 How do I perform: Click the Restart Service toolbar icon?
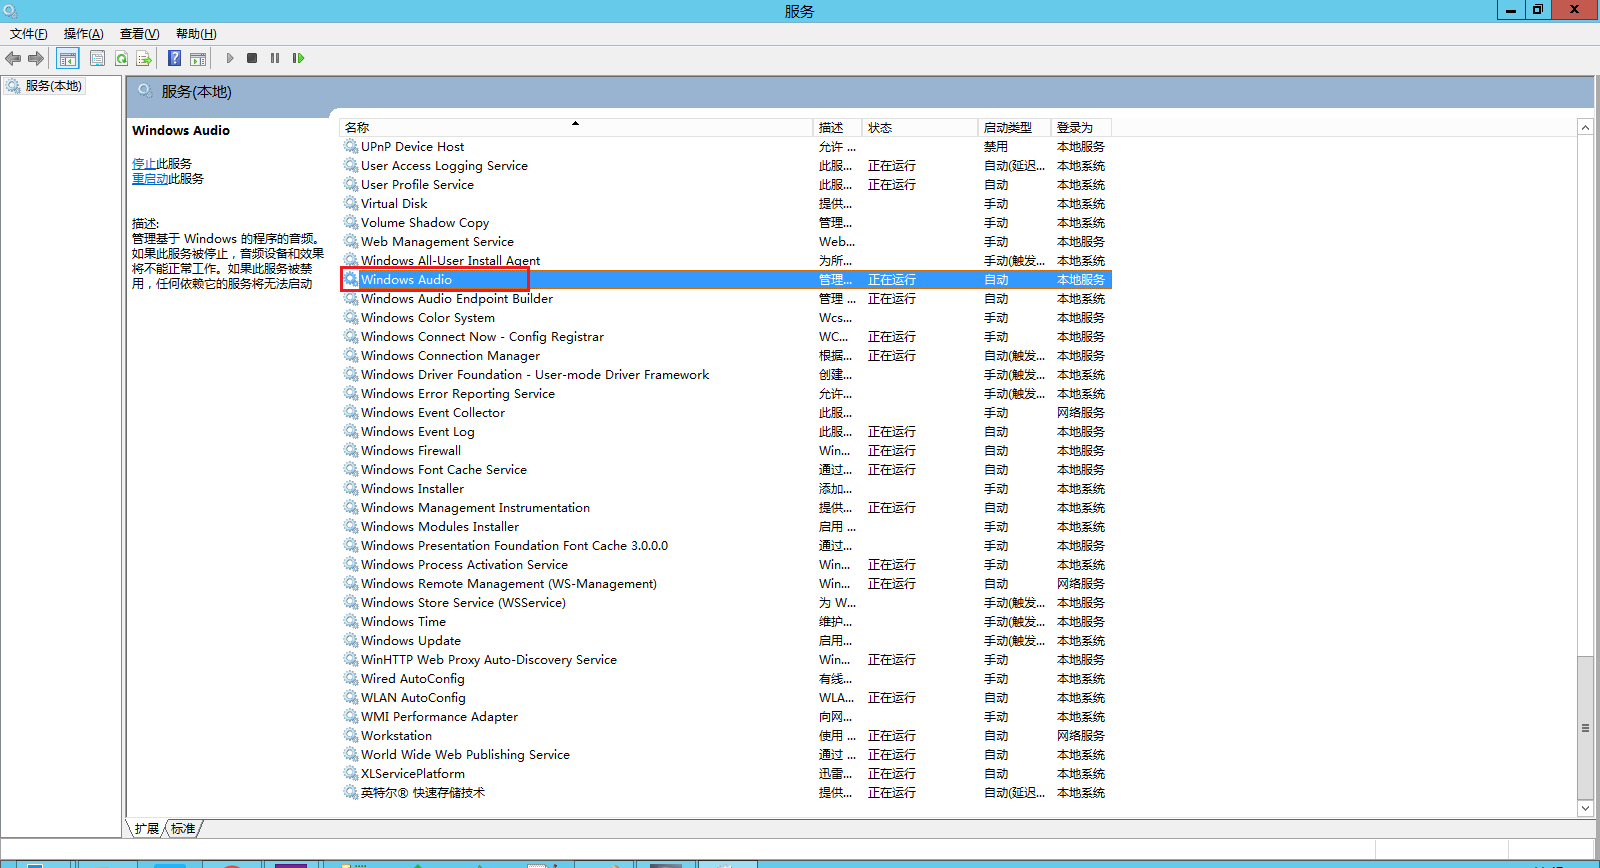point(298,58)
